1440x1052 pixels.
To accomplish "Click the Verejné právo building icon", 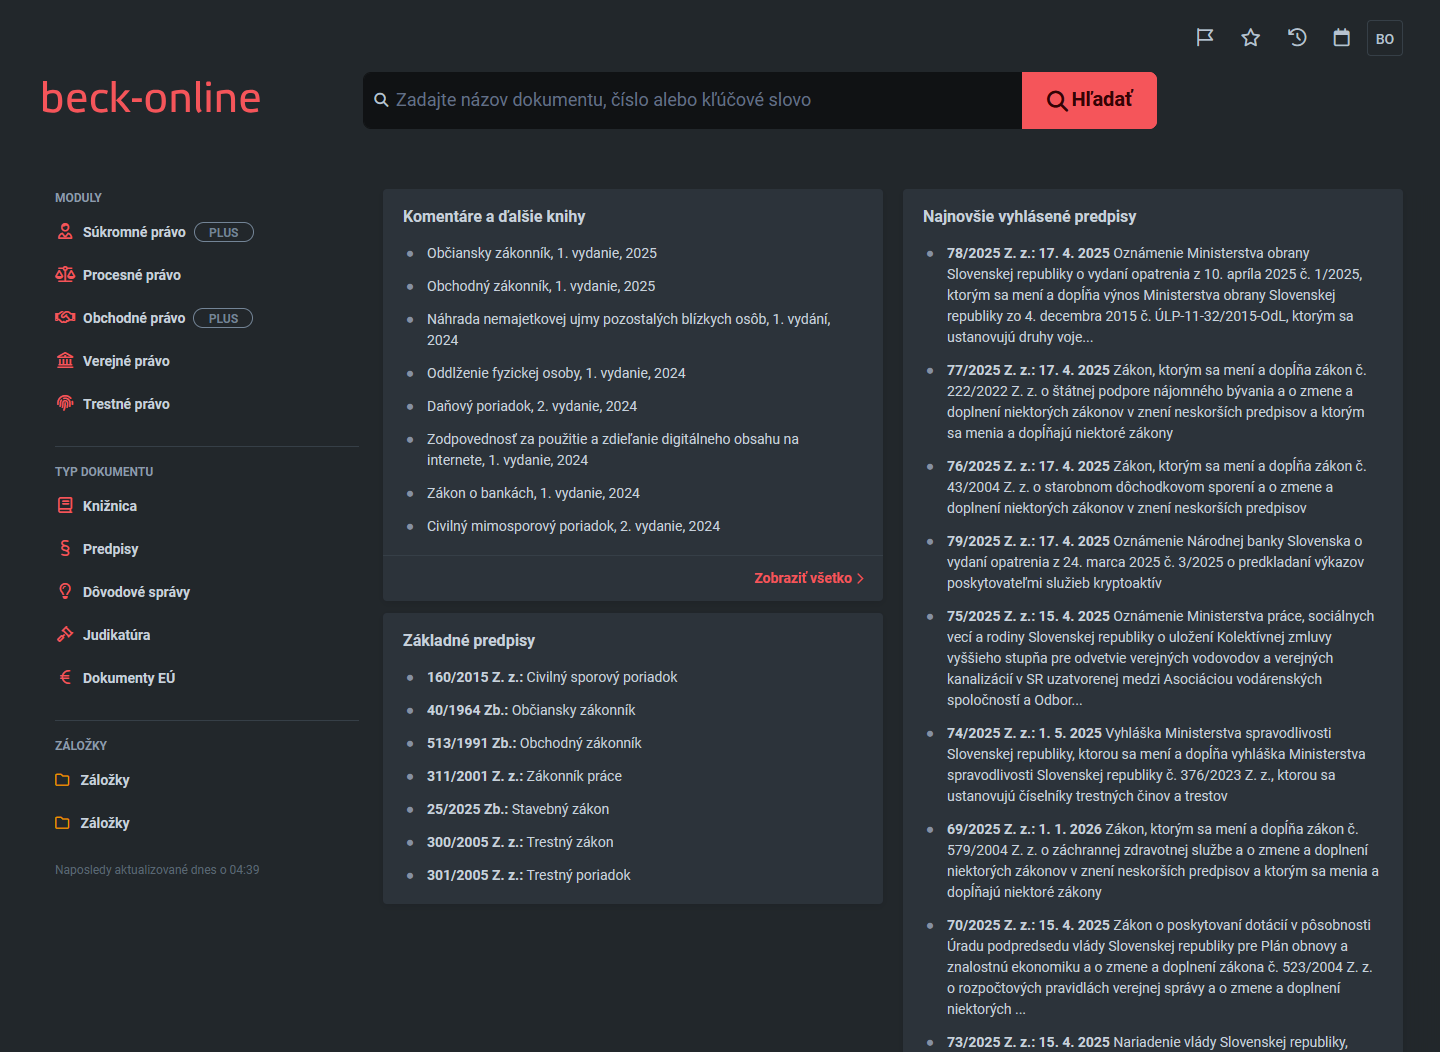I will (65, 361).
